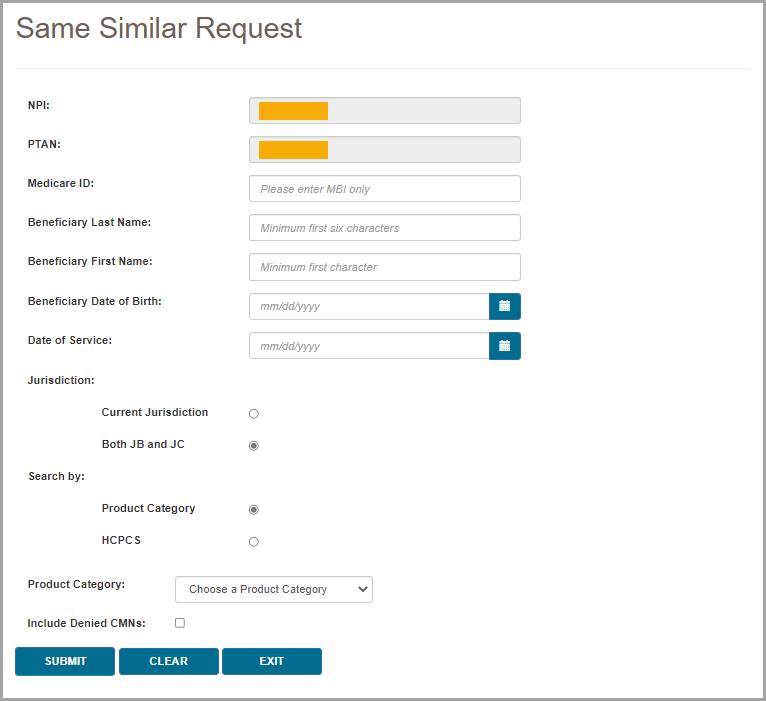Viewport: 766px width, 701px height.
Task: Open the Date of Service calendar picker
Action: (505, 346)
